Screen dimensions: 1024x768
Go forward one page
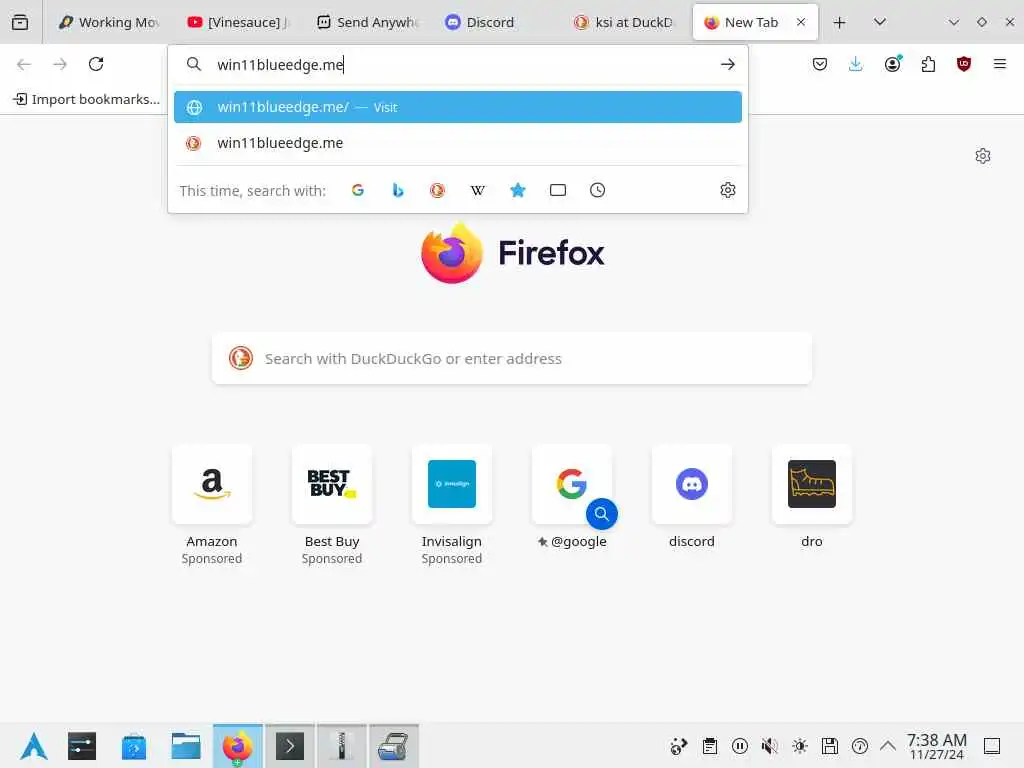click(x=60, y=64)
